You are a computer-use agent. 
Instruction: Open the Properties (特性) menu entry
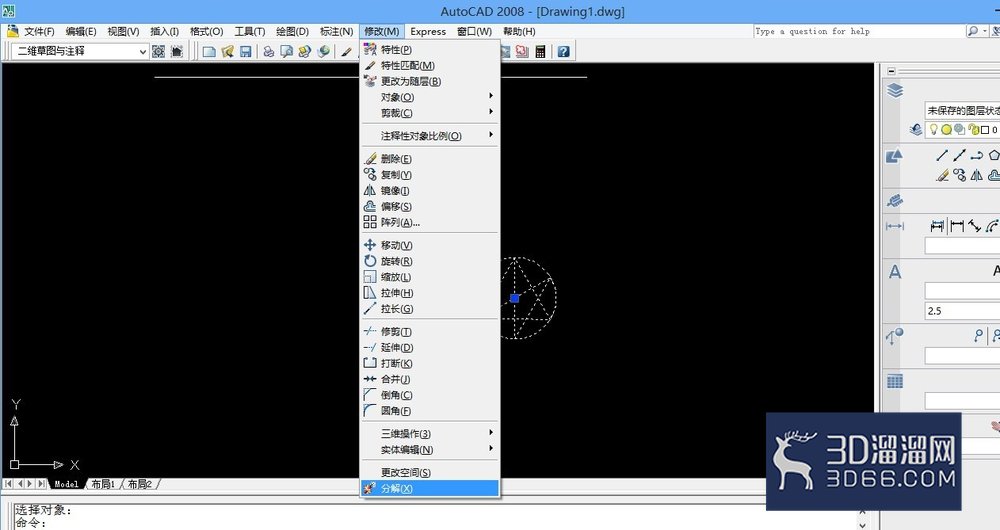[429, 49]
